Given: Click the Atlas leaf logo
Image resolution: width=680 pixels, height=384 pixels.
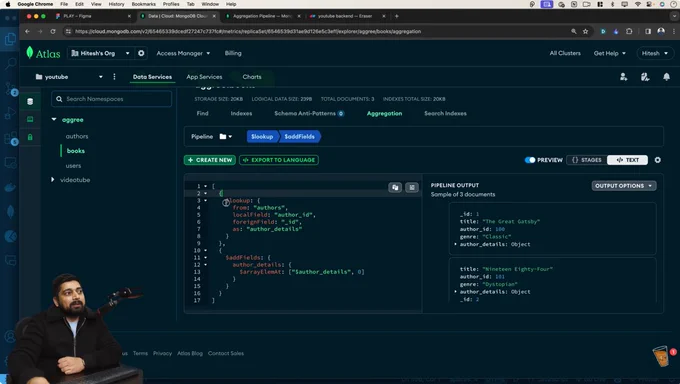Looking at the screenshot, I should (29, 53).
